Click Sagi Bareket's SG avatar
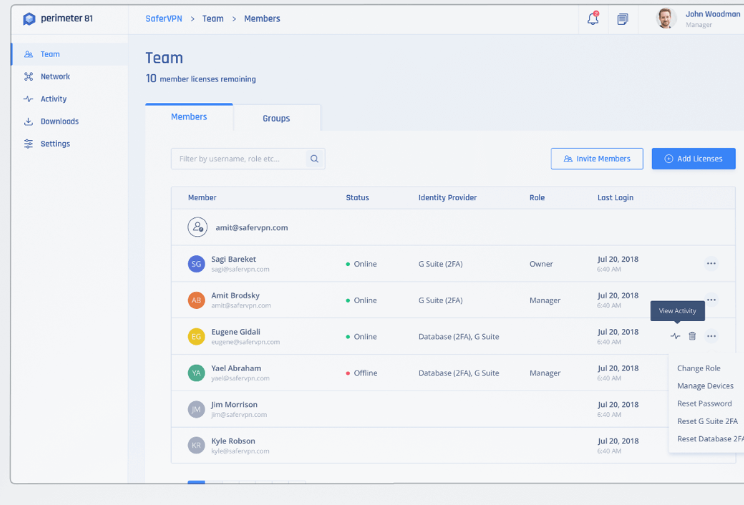Screen dimensions: 744x505 click(x=196, y=264)
